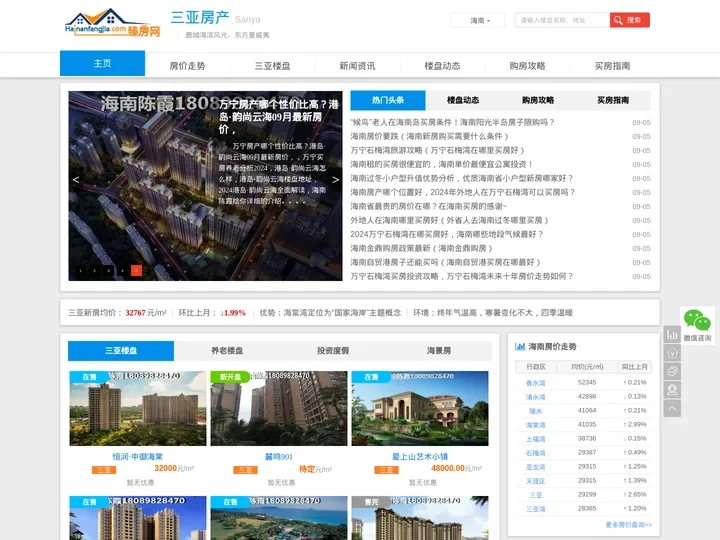Click the 臻房网 house logo
The image size is (720, 540).
[x=113, y=22]
